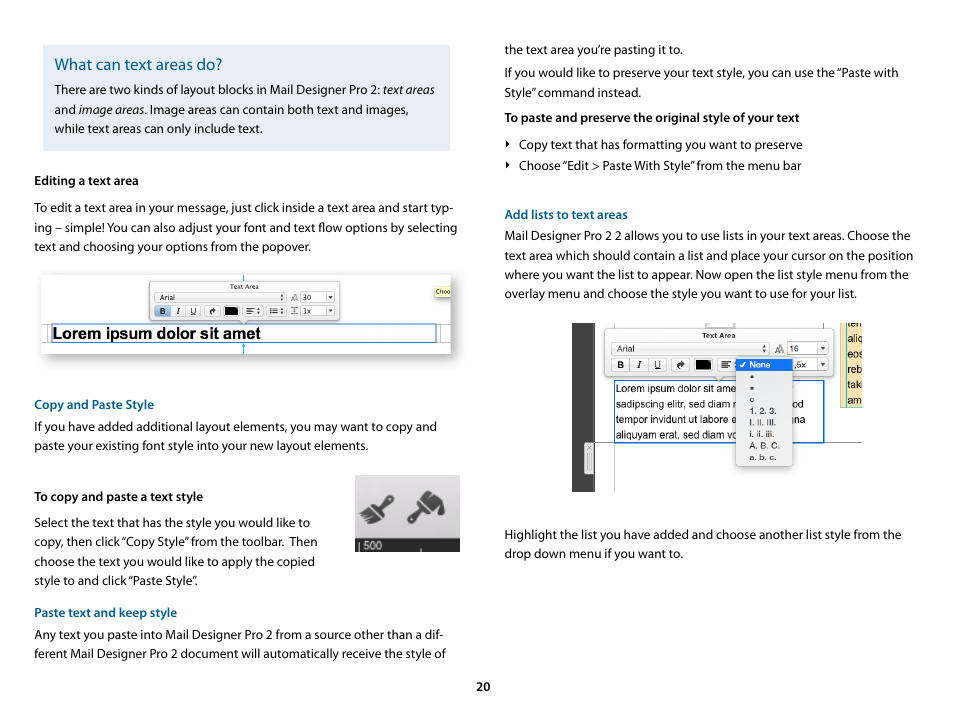Choose the 'I. II. III.' uppercase roman list style
The width and height of the screenshot is (954, 724).
tap(764, 422)
